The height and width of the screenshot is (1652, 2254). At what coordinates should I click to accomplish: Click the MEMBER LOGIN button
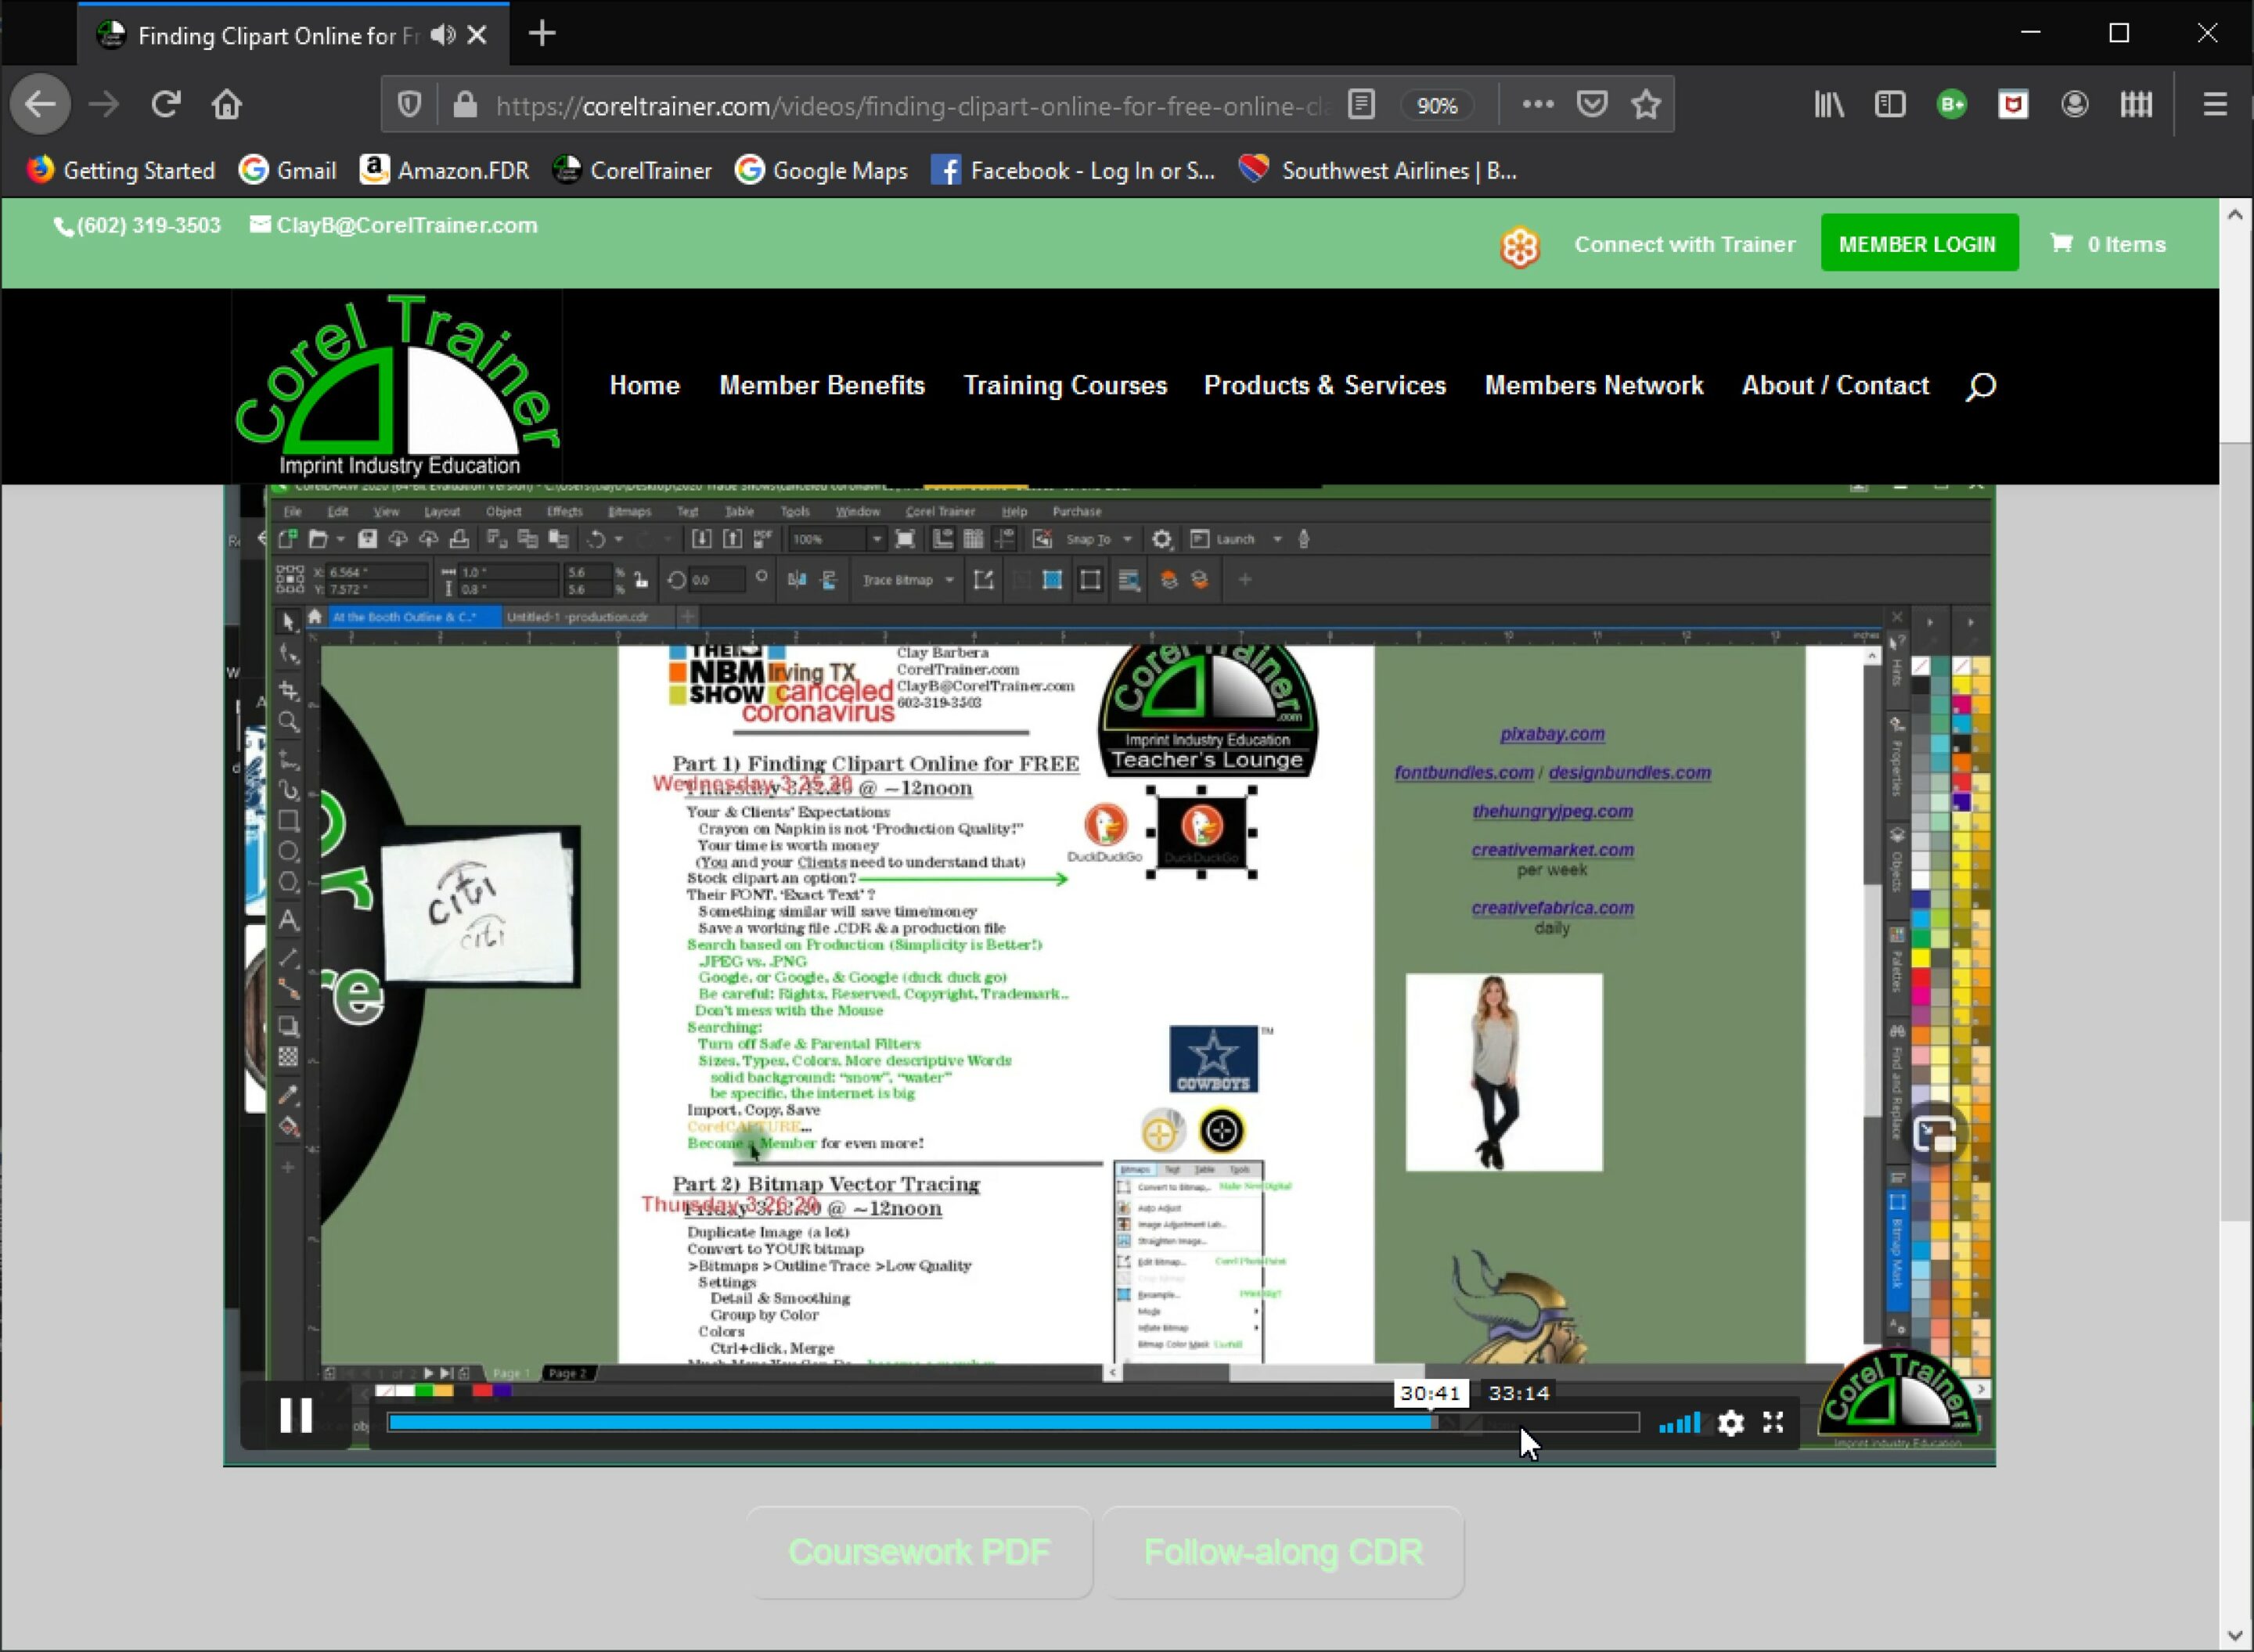1918,243
